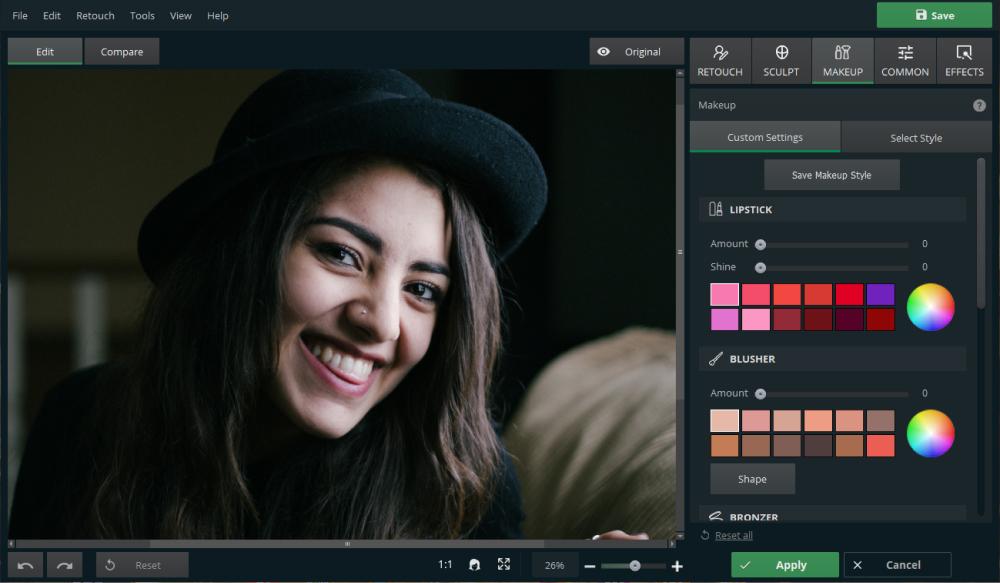This screenshot has height=583, width=1000.
Task: Click the Save Makeup Style button
Action: coord(831,175)
